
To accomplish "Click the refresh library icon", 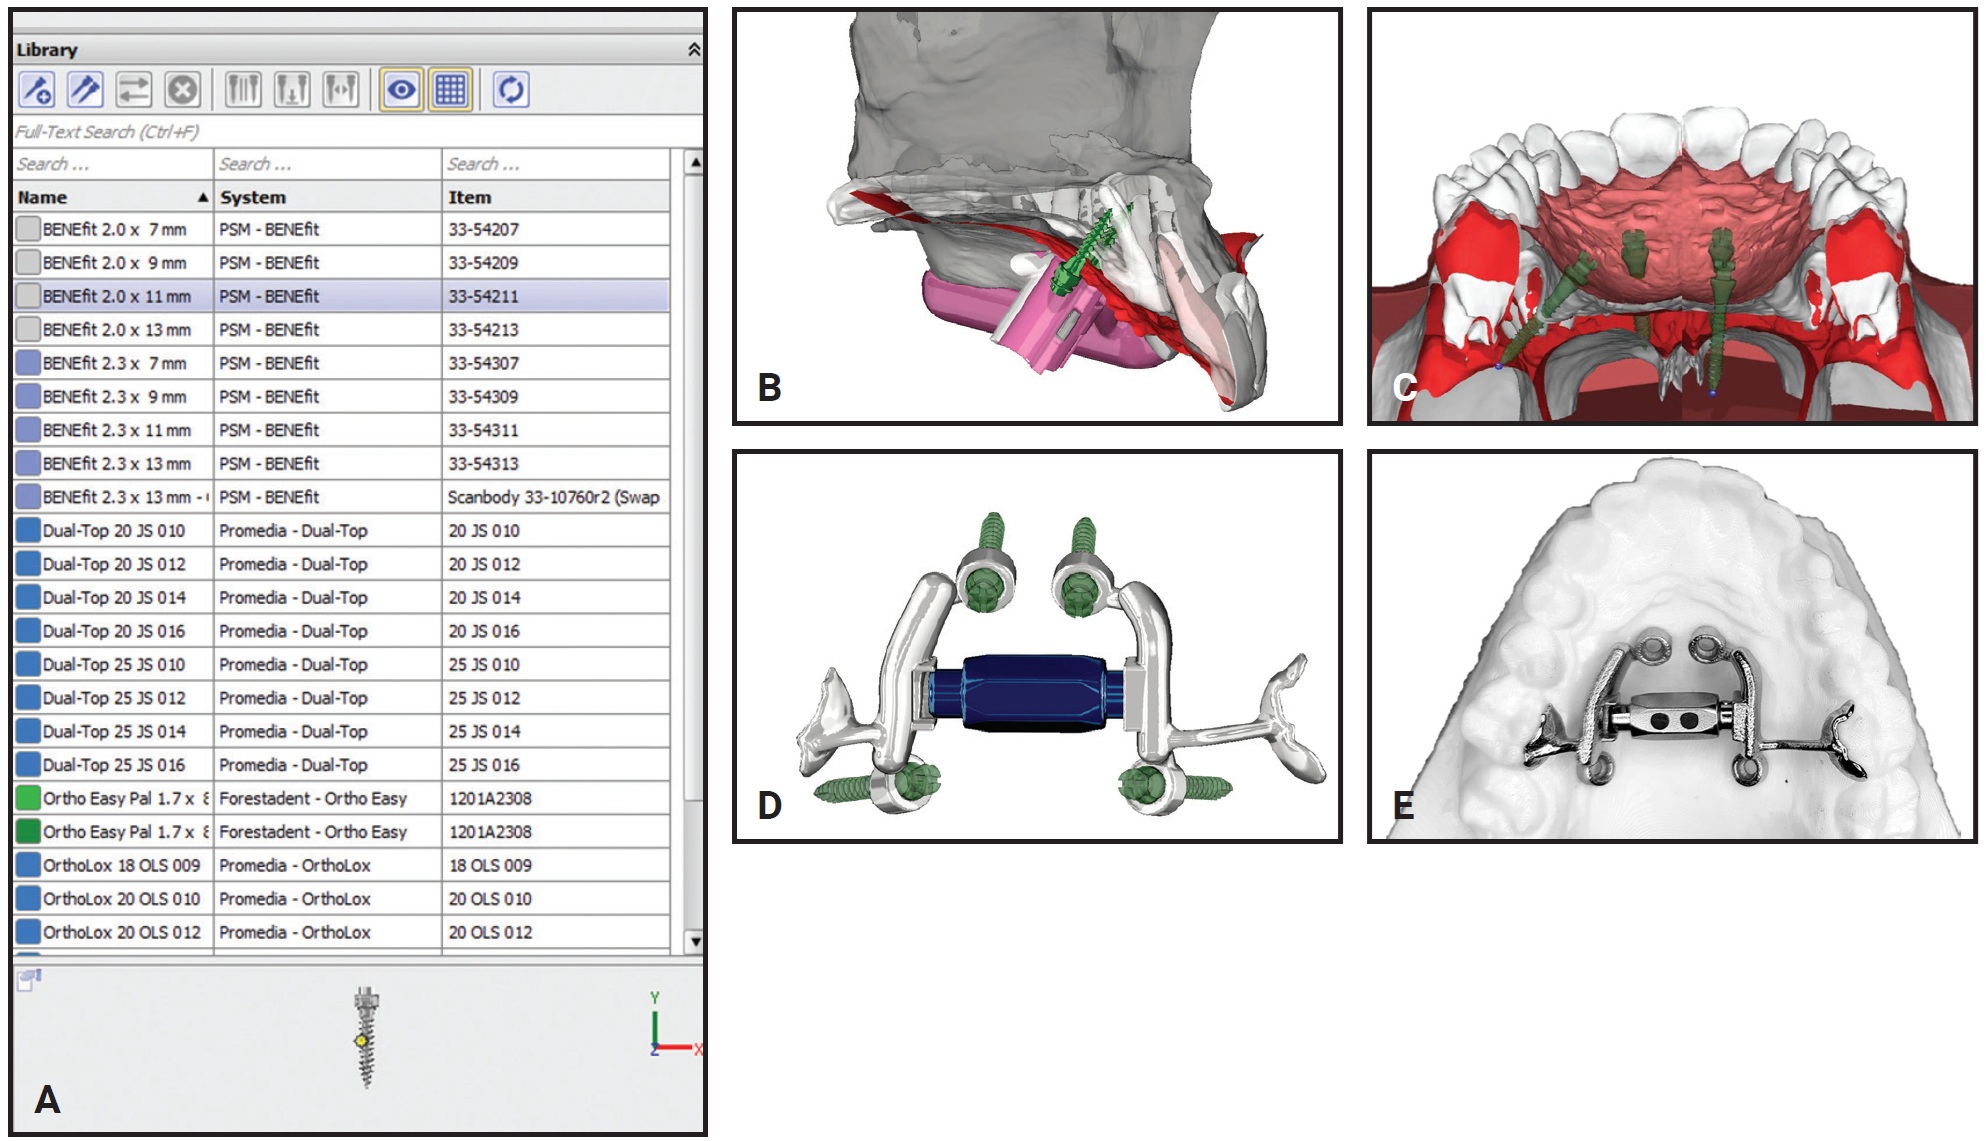I will click(x=511, y=90).
